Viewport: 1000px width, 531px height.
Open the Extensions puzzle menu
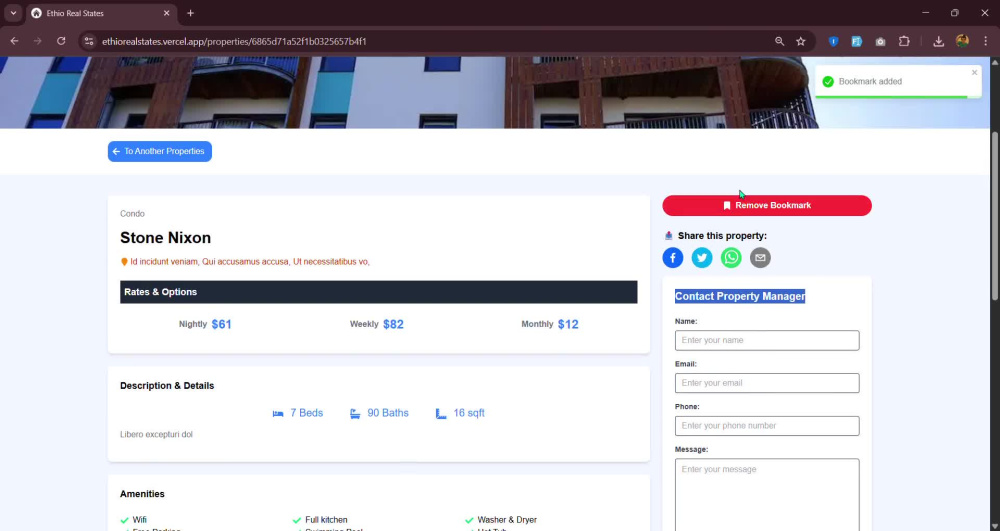(x=904, y=41)
